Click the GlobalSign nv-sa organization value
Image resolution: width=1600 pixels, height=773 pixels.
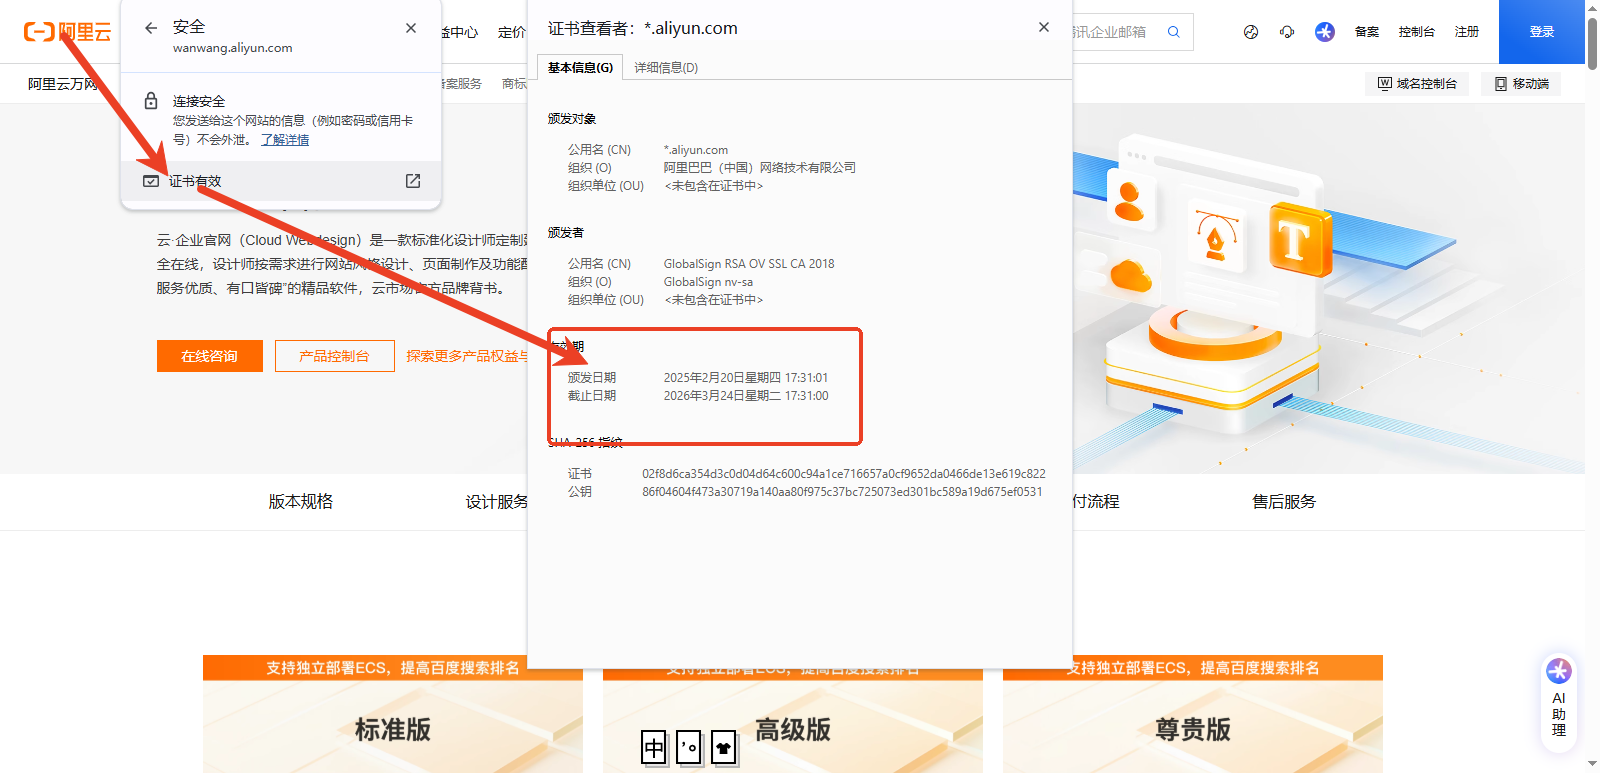tap(708, 282)
